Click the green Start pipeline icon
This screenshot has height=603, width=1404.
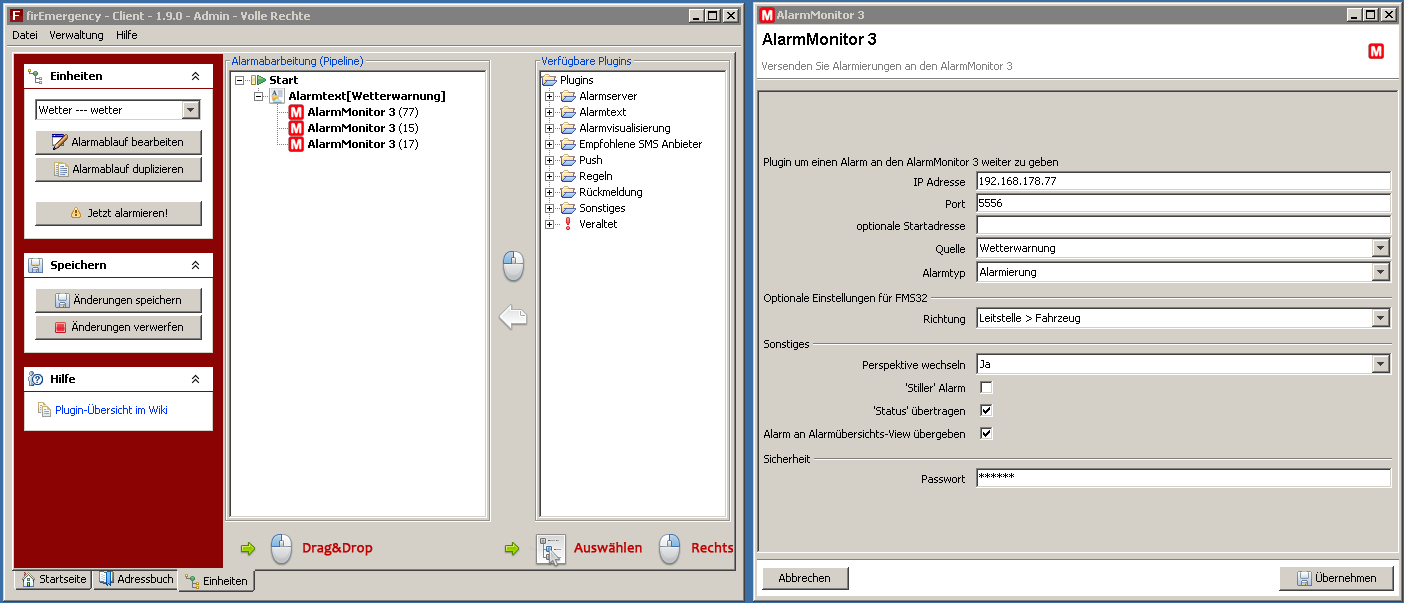pyautogui.click(x=258, y=80)
